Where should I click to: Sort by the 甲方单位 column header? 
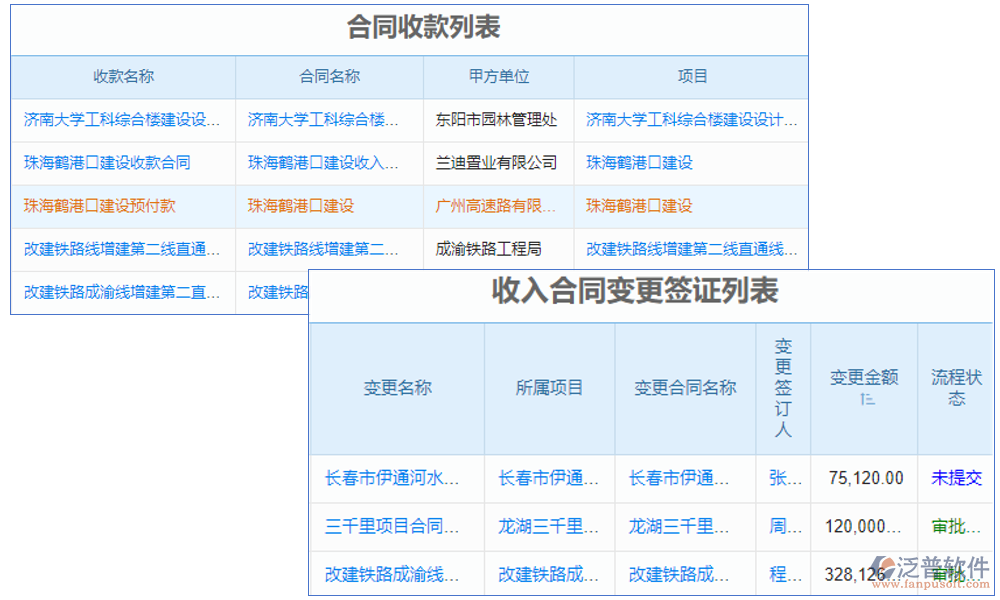(498, 77)
